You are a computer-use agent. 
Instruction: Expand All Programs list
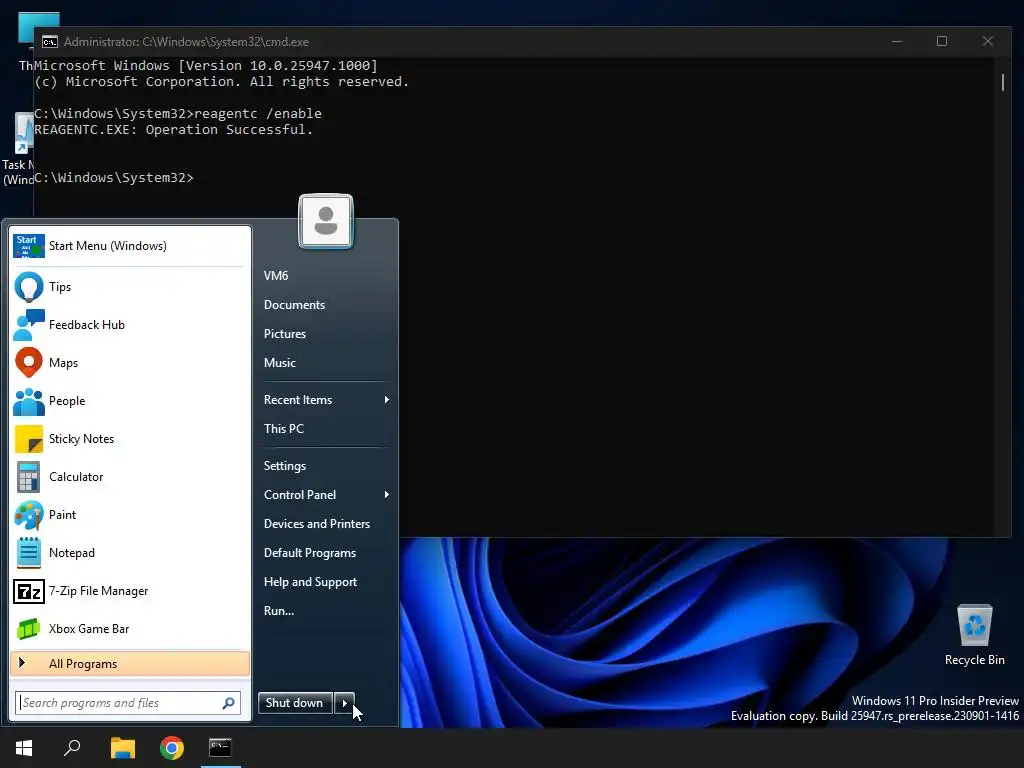(130, 664)
